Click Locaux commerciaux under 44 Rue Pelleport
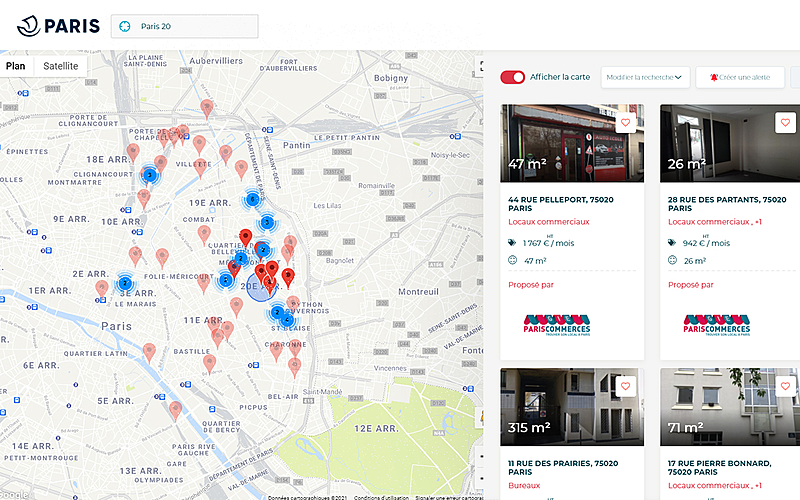 click(548, 222)
